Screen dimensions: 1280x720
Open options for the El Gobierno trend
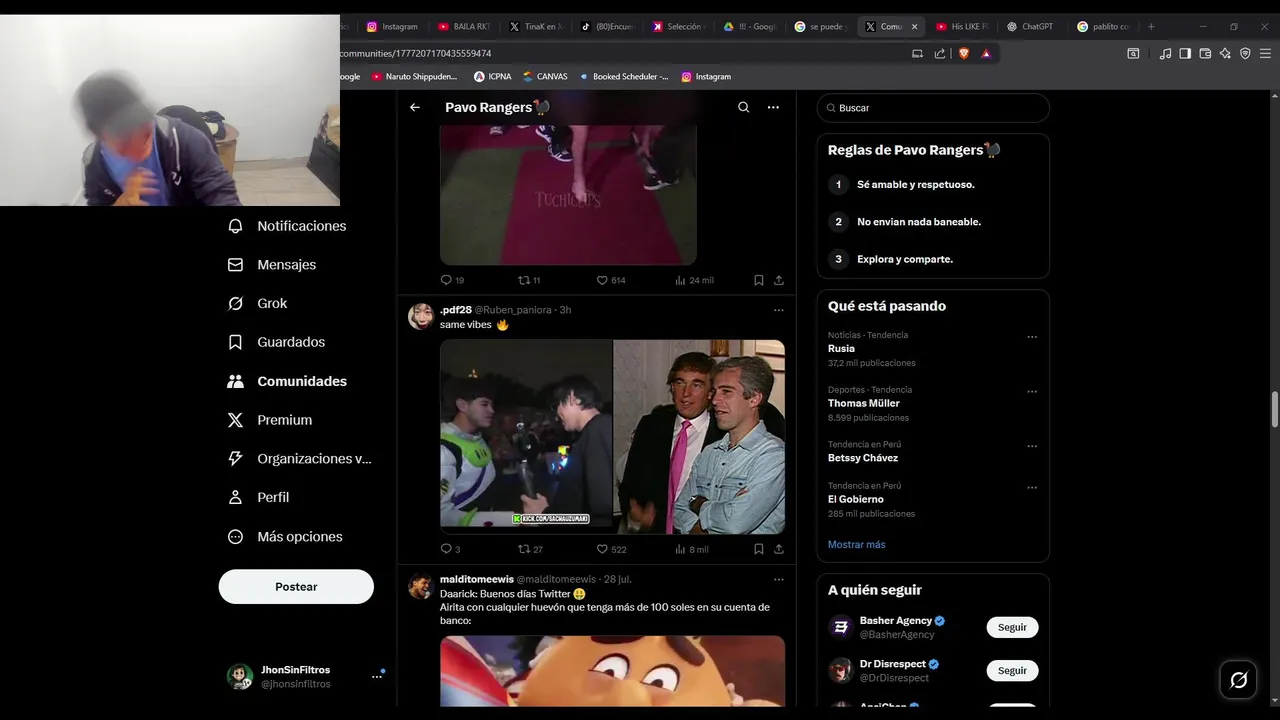tap(1032, 487)
